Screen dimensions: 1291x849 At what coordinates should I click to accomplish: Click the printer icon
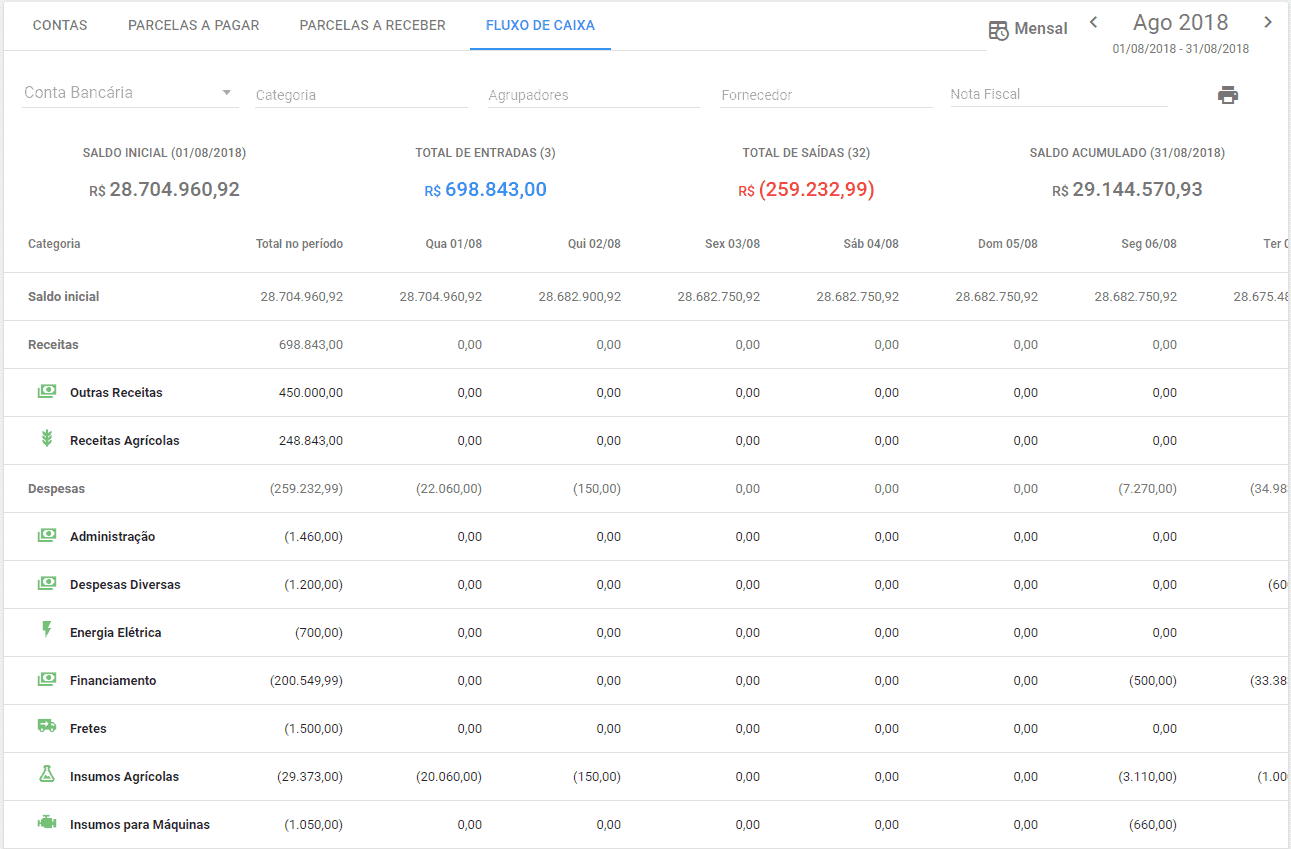click(x=1227, y=95)
